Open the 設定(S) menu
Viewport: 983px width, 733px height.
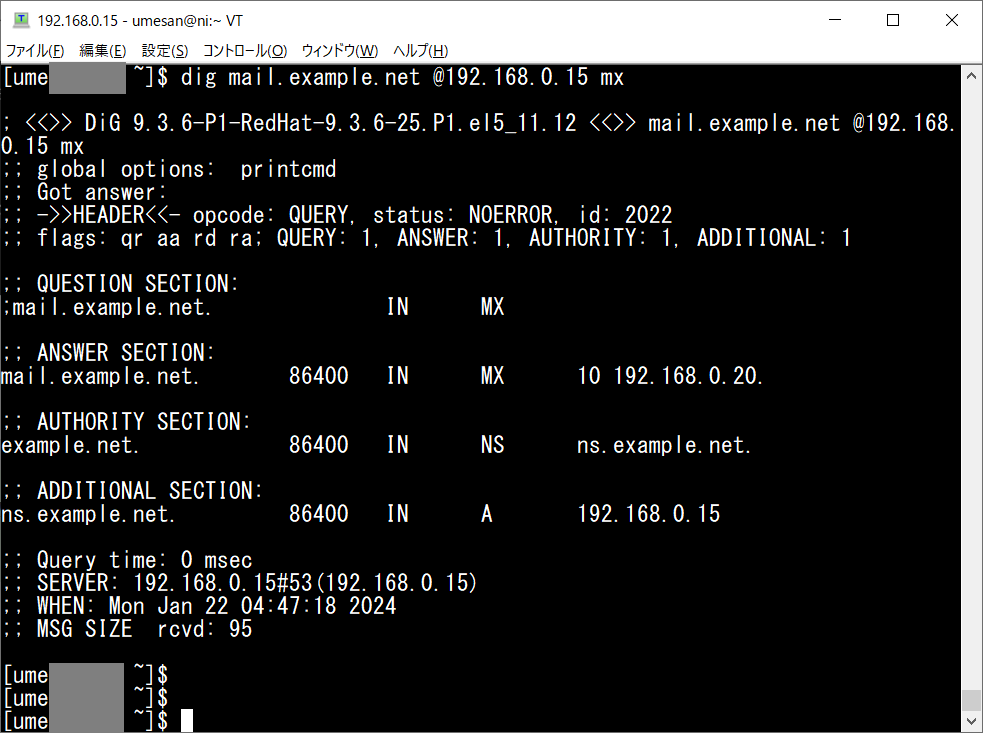coord(164,51)
